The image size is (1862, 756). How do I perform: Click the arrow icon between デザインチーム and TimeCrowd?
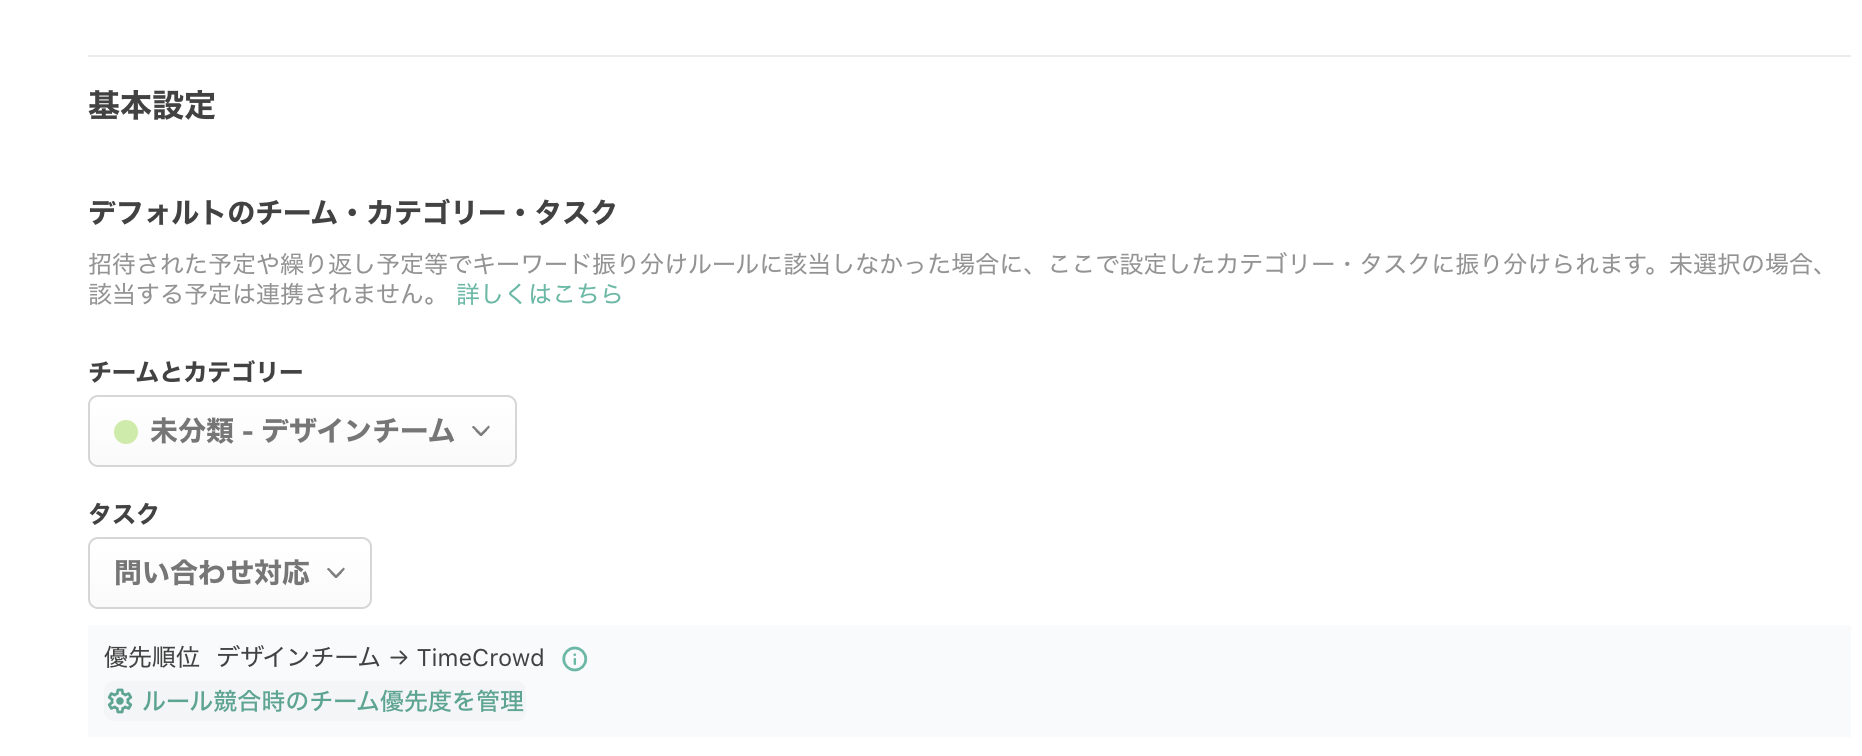(x=399, y=658)
